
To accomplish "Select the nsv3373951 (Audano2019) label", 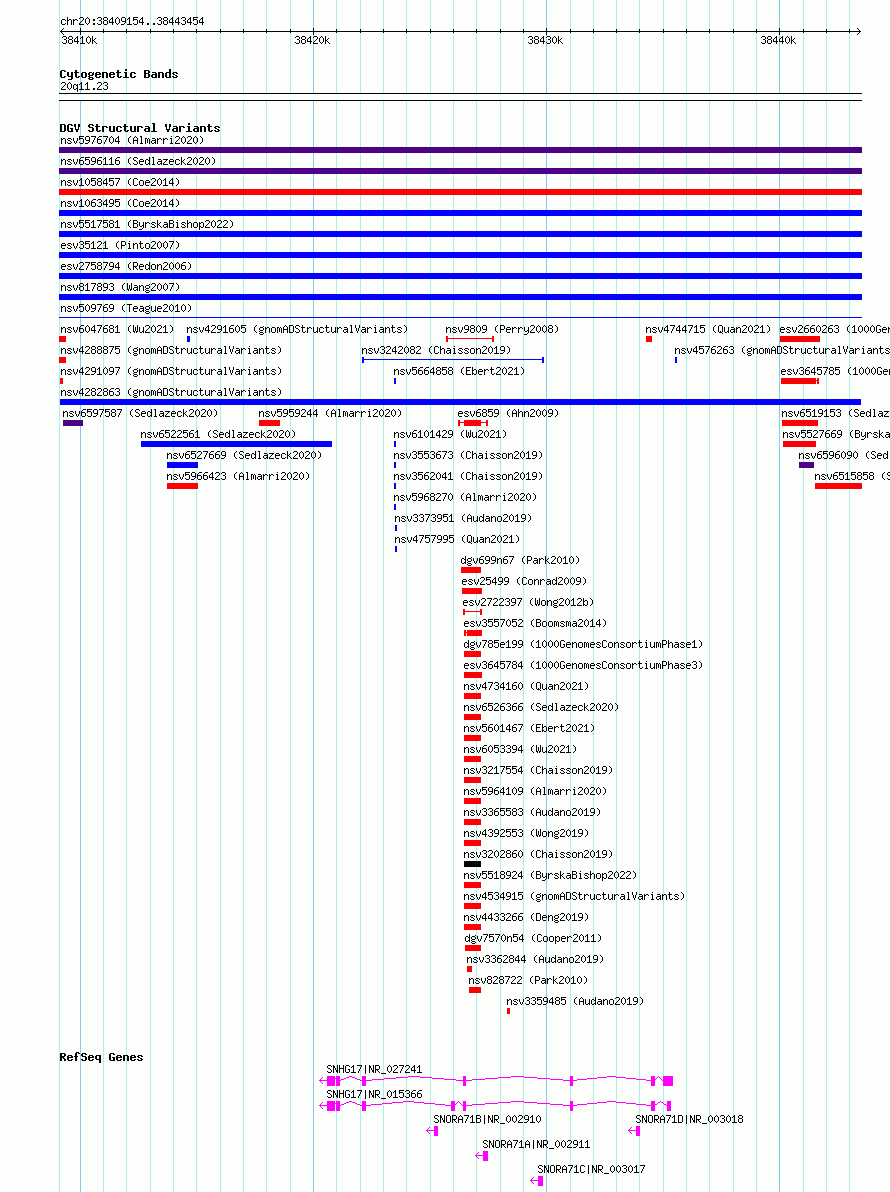I will [x=463, y=518].
